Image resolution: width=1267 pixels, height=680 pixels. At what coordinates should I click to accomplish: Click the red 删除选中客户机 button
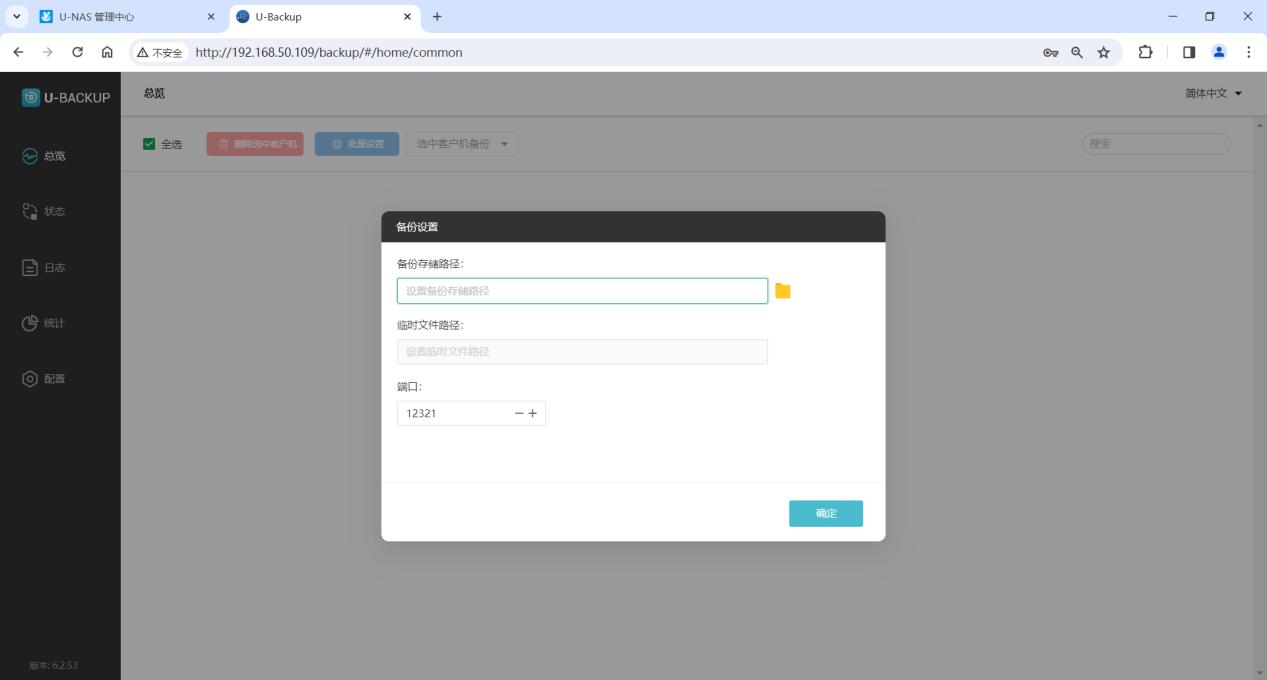click(255, 144)
